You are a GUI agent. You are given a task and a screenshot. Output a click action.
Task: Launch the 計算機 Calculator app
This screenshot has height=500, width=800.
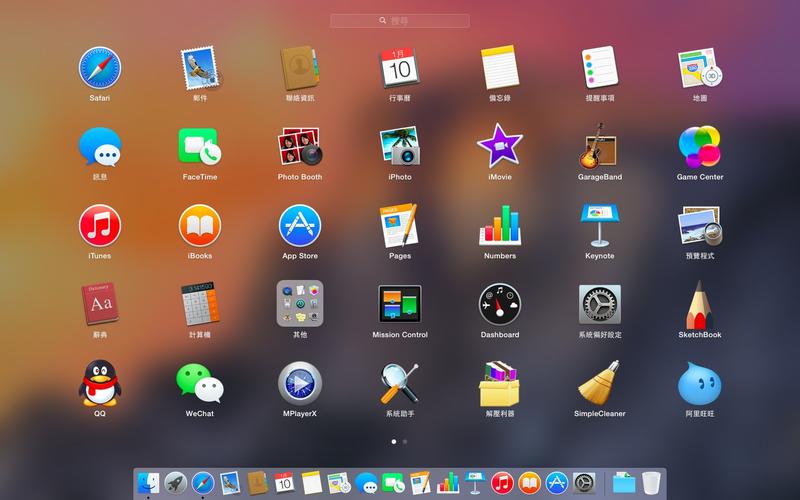(x=200, y=304)
